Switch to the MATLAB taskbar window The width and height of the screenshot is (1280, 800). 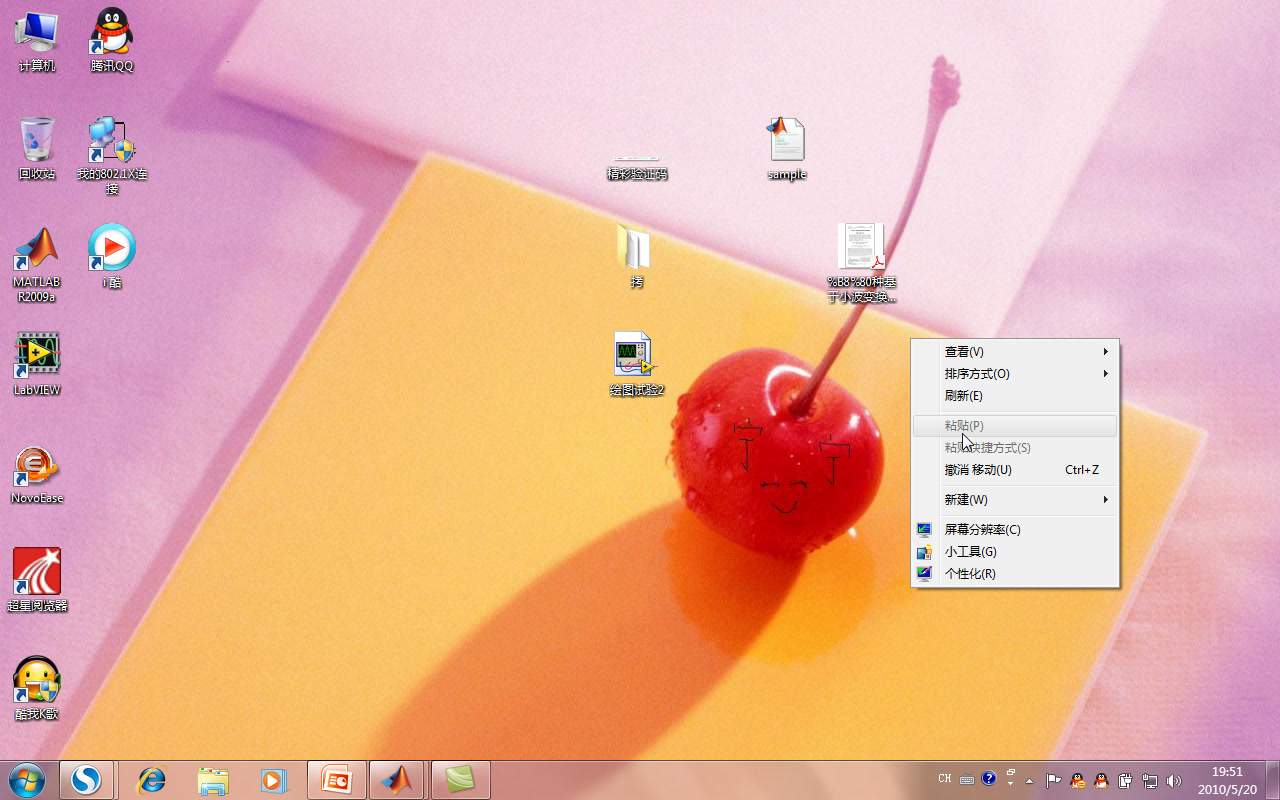point(398,779)
